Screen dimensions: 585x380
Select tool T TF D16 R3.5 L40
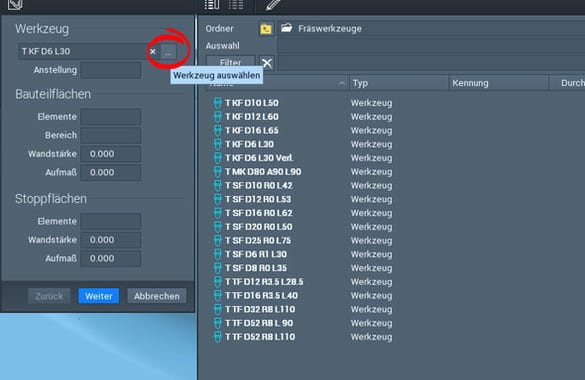tap(261, 296)
